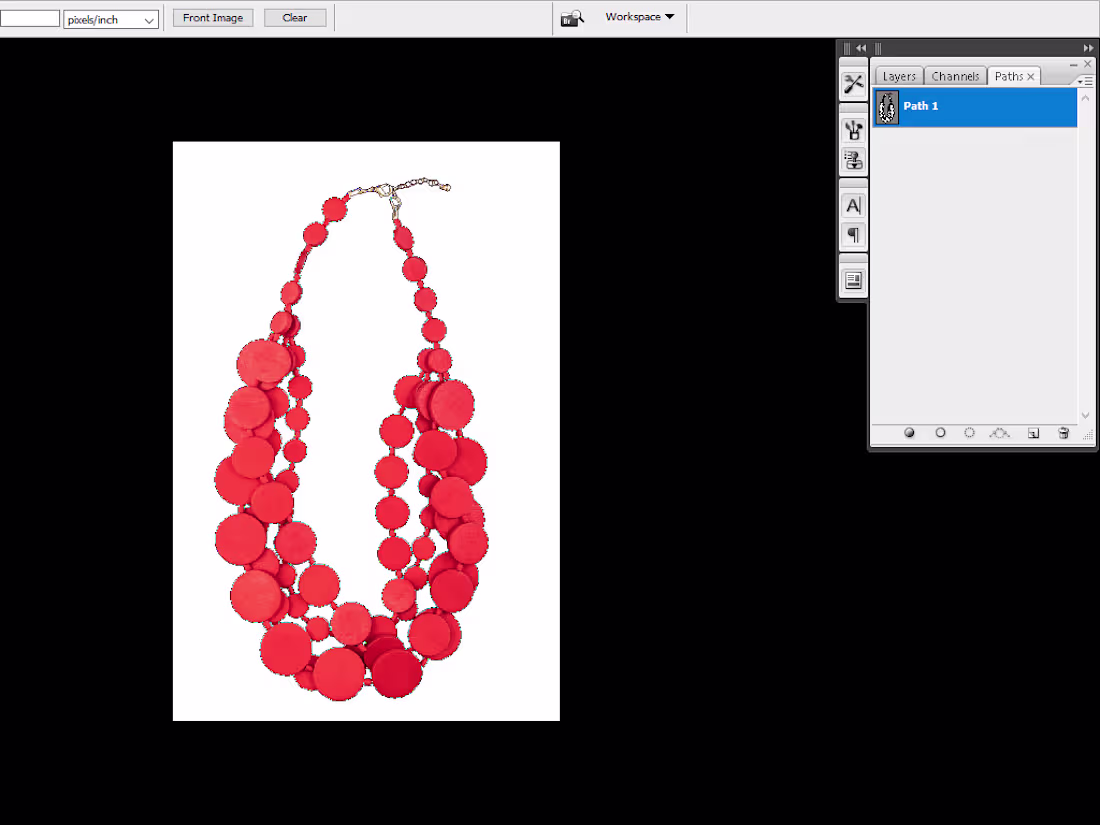
Task: Stroke the path with brush icon
Action: coord(940,433)
